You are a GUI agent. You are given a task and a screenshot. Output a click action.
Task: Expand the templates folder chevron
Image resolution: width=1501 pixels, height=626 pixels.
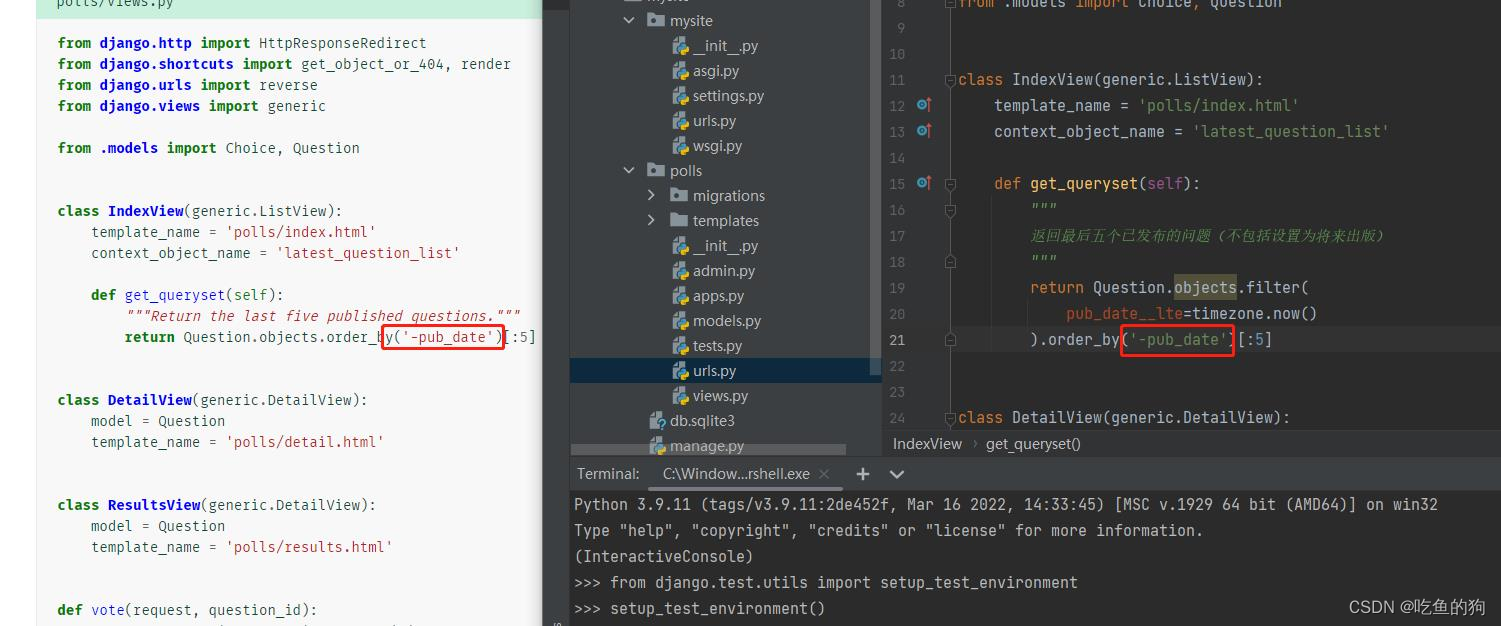(x=651, y=220)
